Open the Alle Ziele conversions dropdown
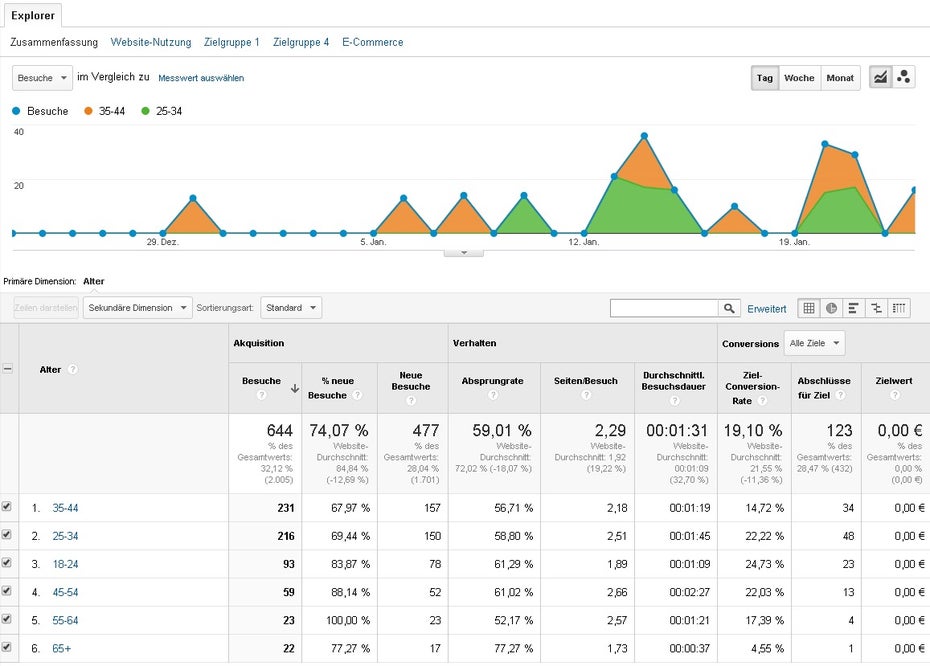The height and width of the screenshot is (666, 930). coord(814,343)
